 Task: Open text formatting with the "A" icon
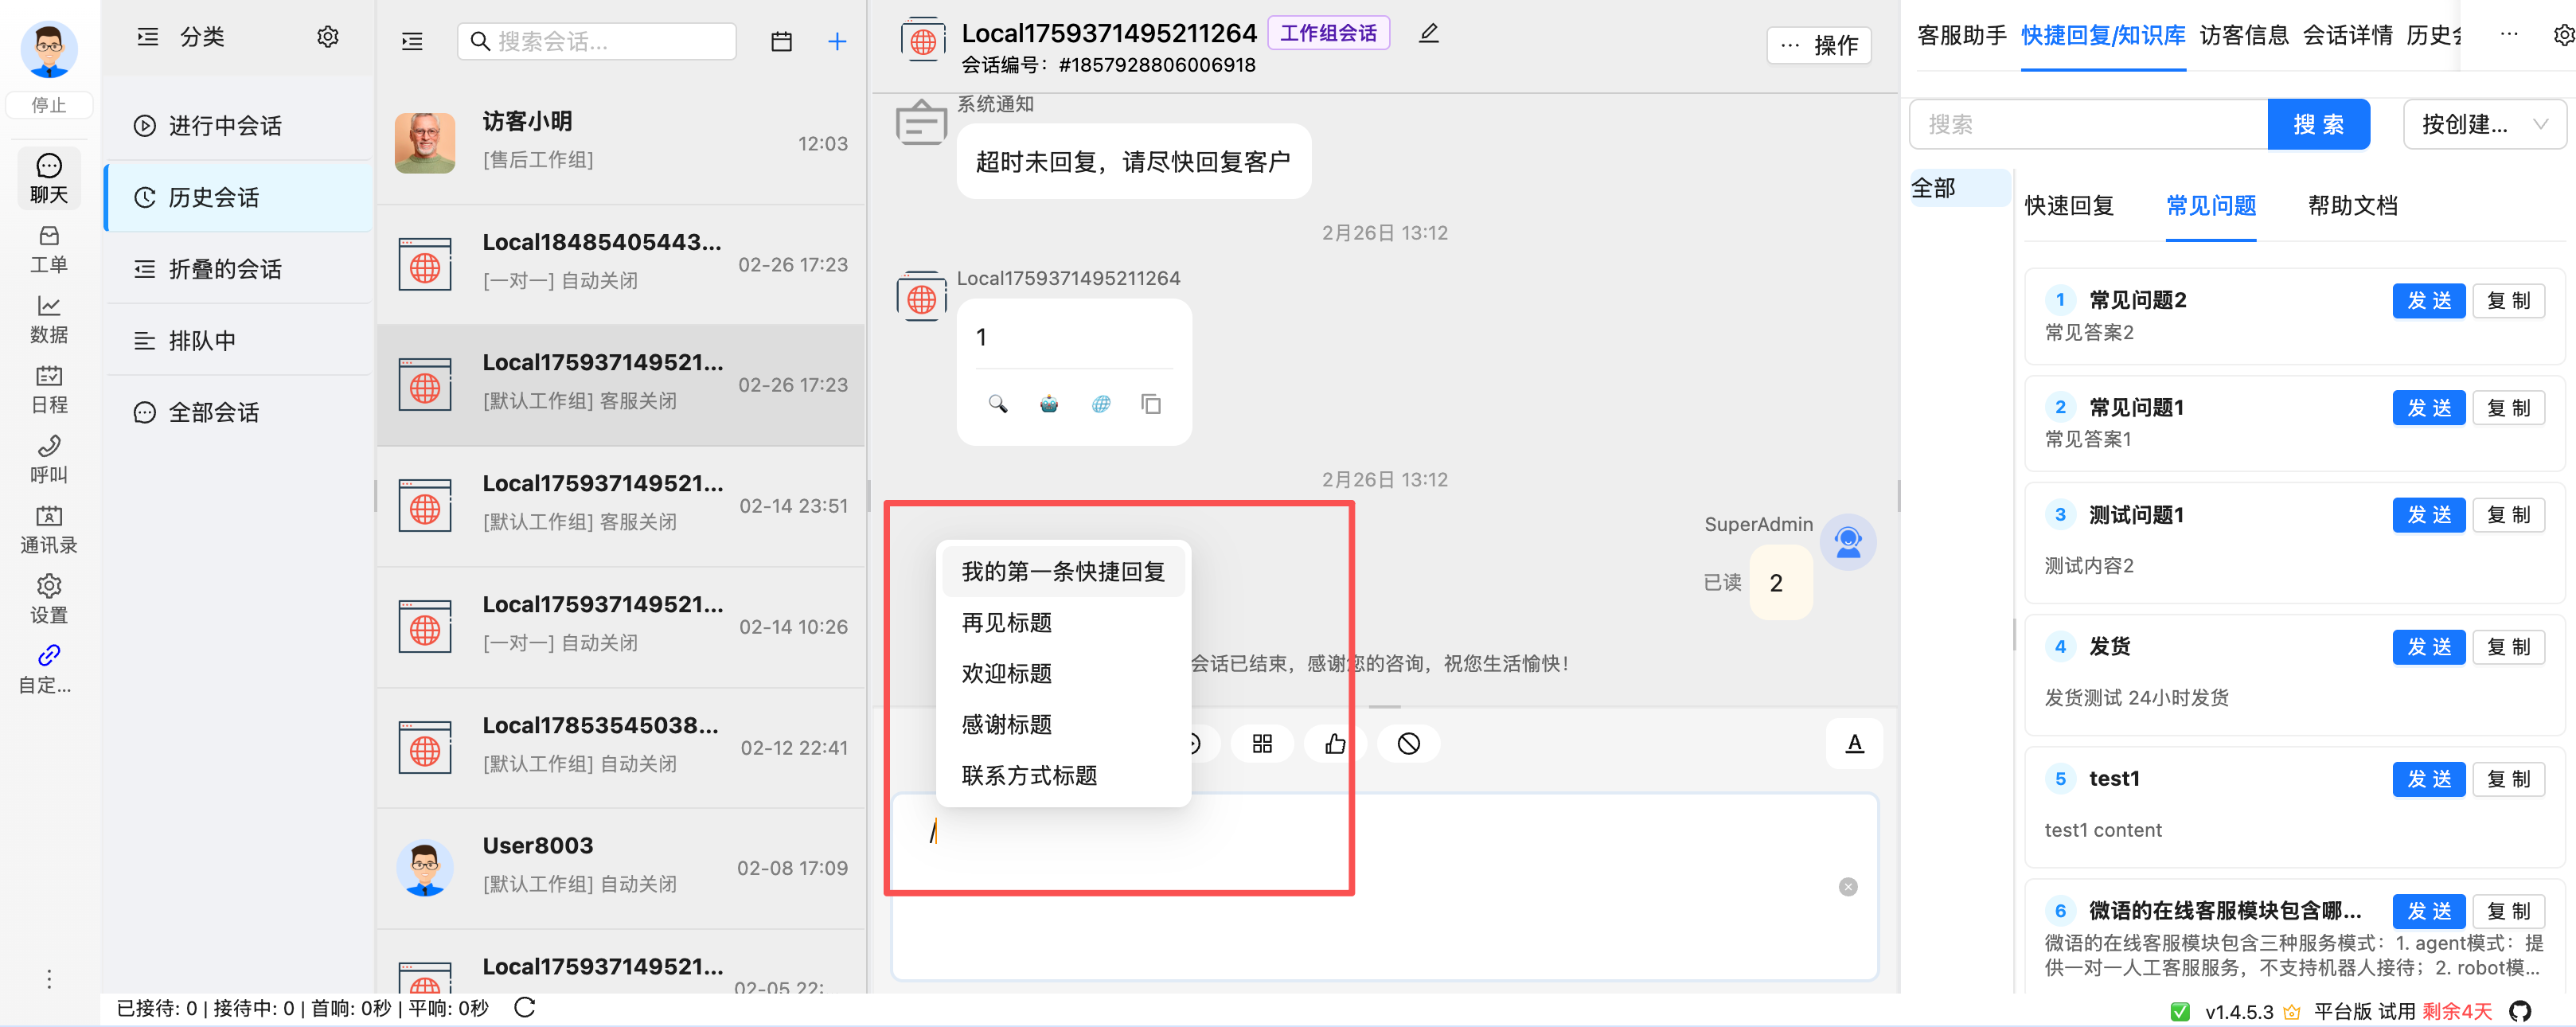tap(1854, 743)
